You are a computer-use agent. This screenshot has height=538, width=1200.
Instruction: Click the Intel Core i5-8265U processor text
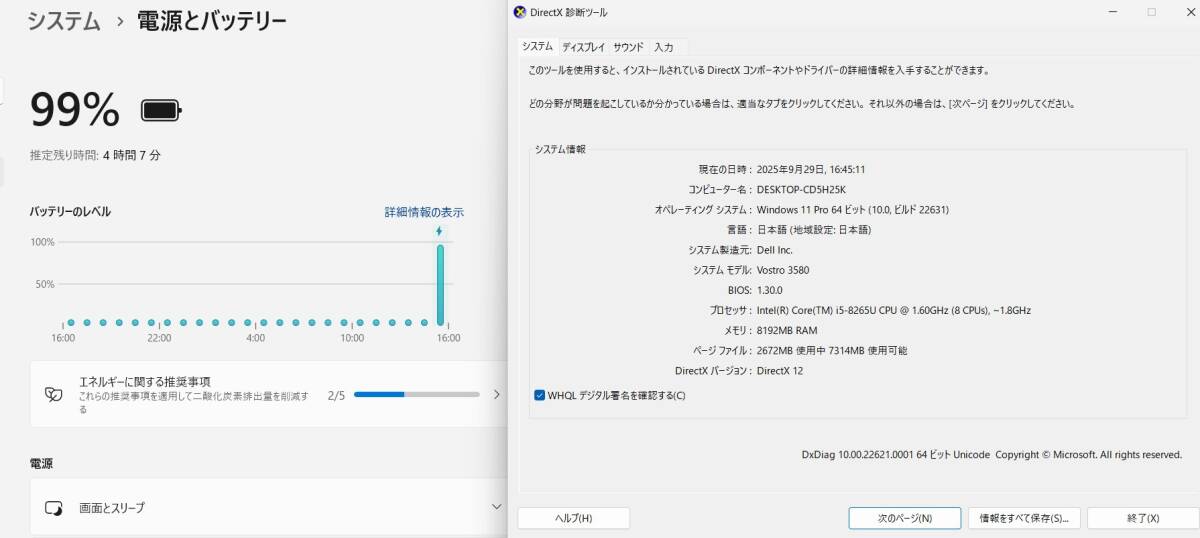tap(894, 310)
